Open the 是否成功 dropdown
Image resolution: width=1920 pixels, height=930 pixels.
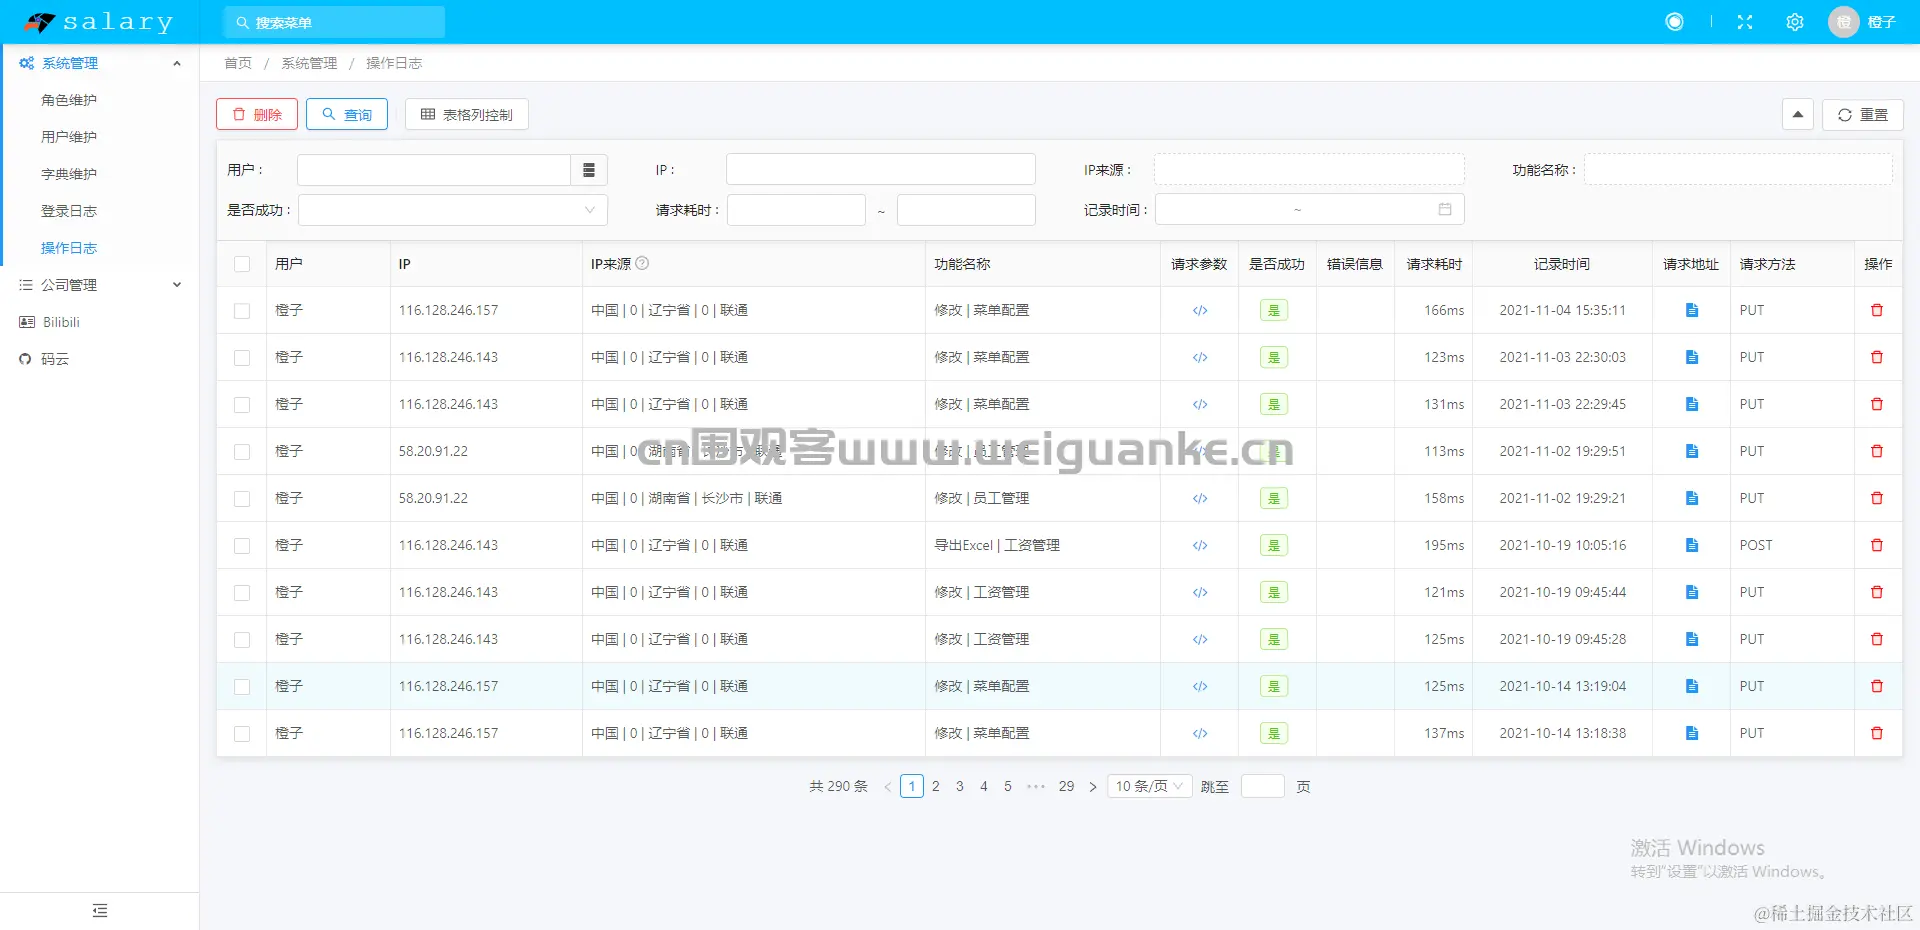coord(453,210)
